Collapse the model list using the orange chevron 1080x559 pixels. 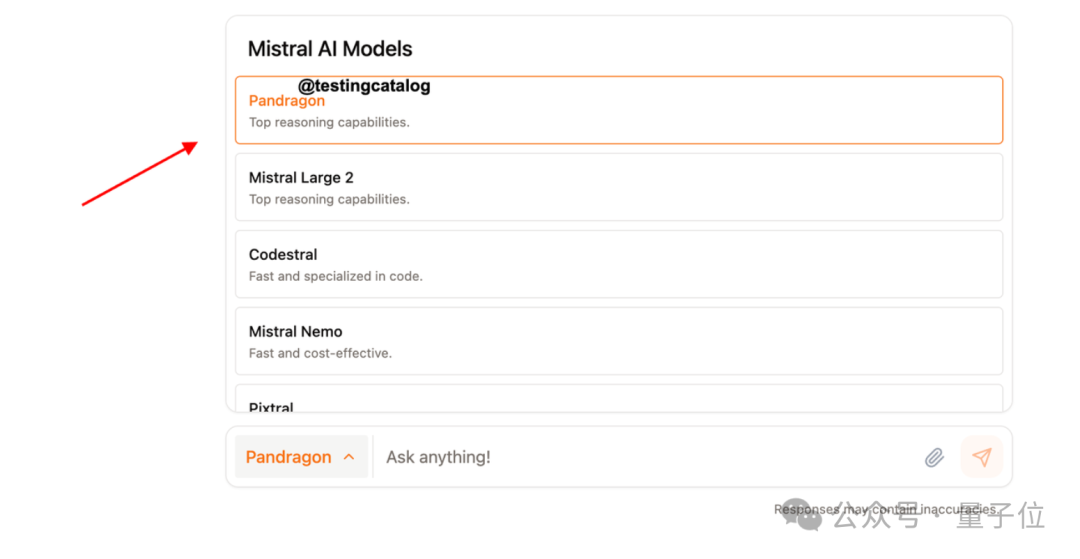(349, 457)
